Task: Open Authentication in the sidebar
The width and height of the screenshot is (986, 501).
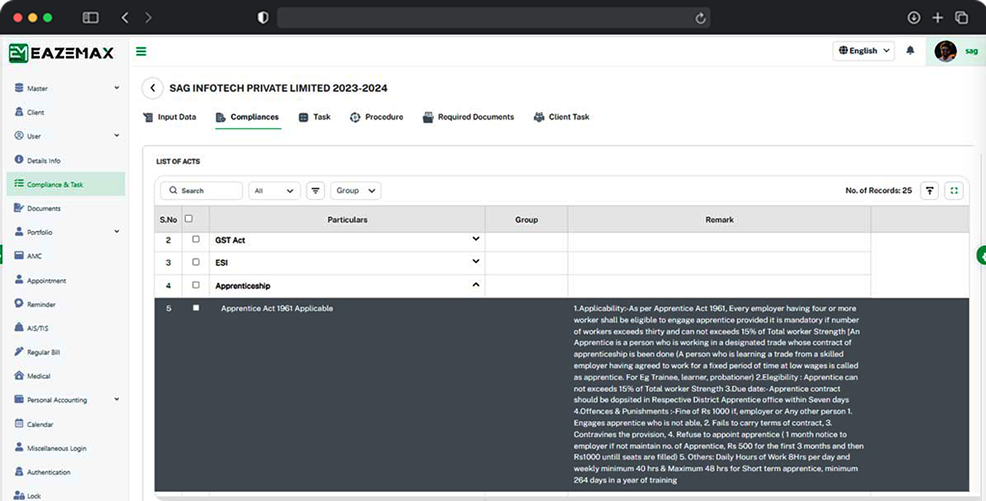Action: click(42, 472)
